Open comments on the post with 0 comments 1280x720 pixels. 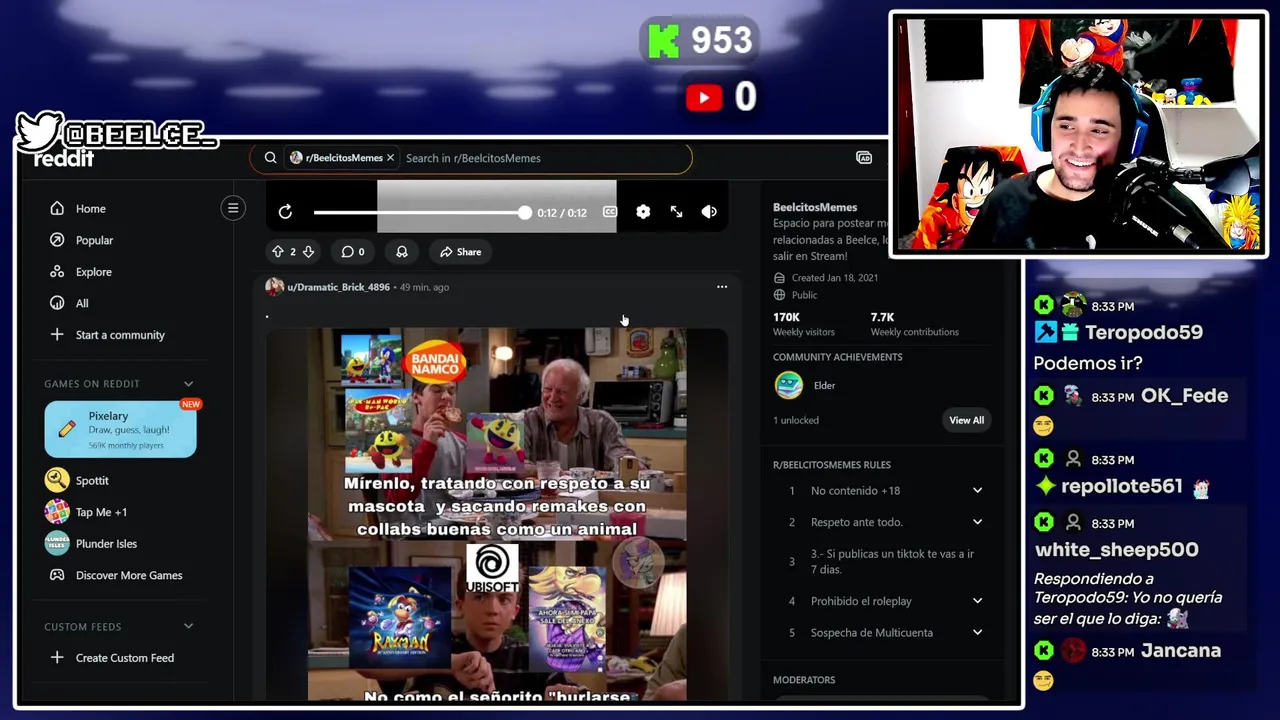pos(352,252)
